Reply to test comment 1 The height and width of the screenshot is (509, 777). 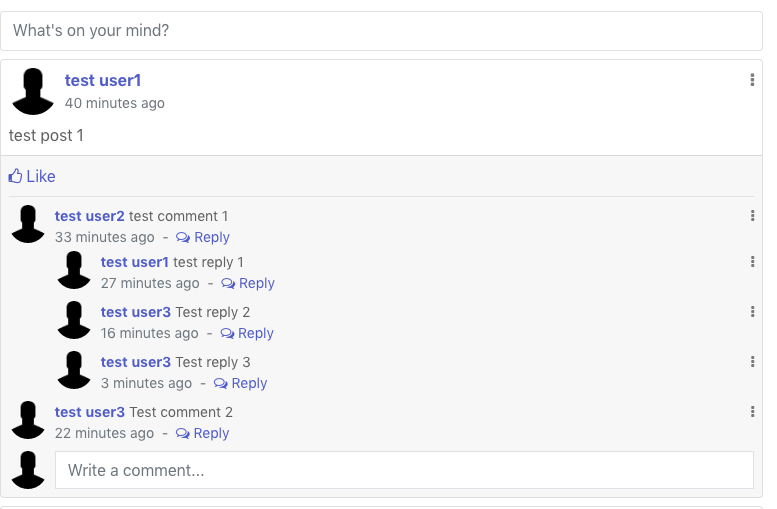(x=203, y=237)
